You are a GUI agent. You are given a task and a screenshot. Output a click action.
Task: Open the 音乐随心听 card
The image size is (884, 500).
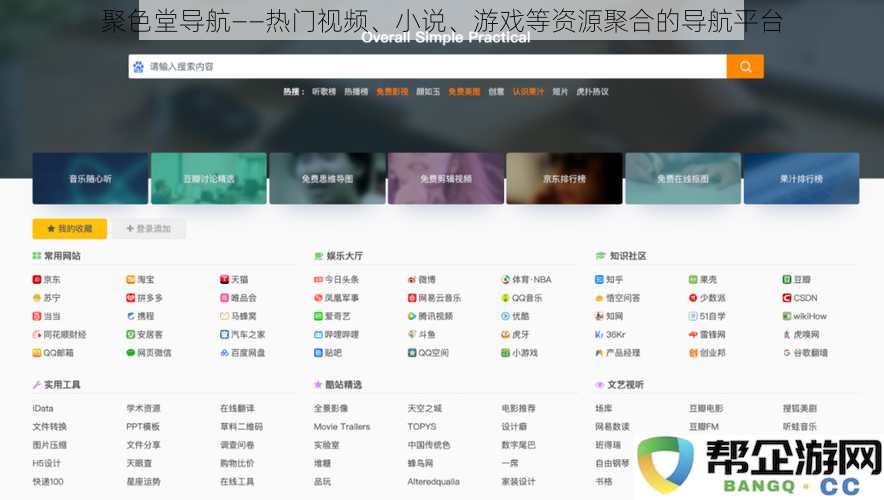click(x=90, y=179)
